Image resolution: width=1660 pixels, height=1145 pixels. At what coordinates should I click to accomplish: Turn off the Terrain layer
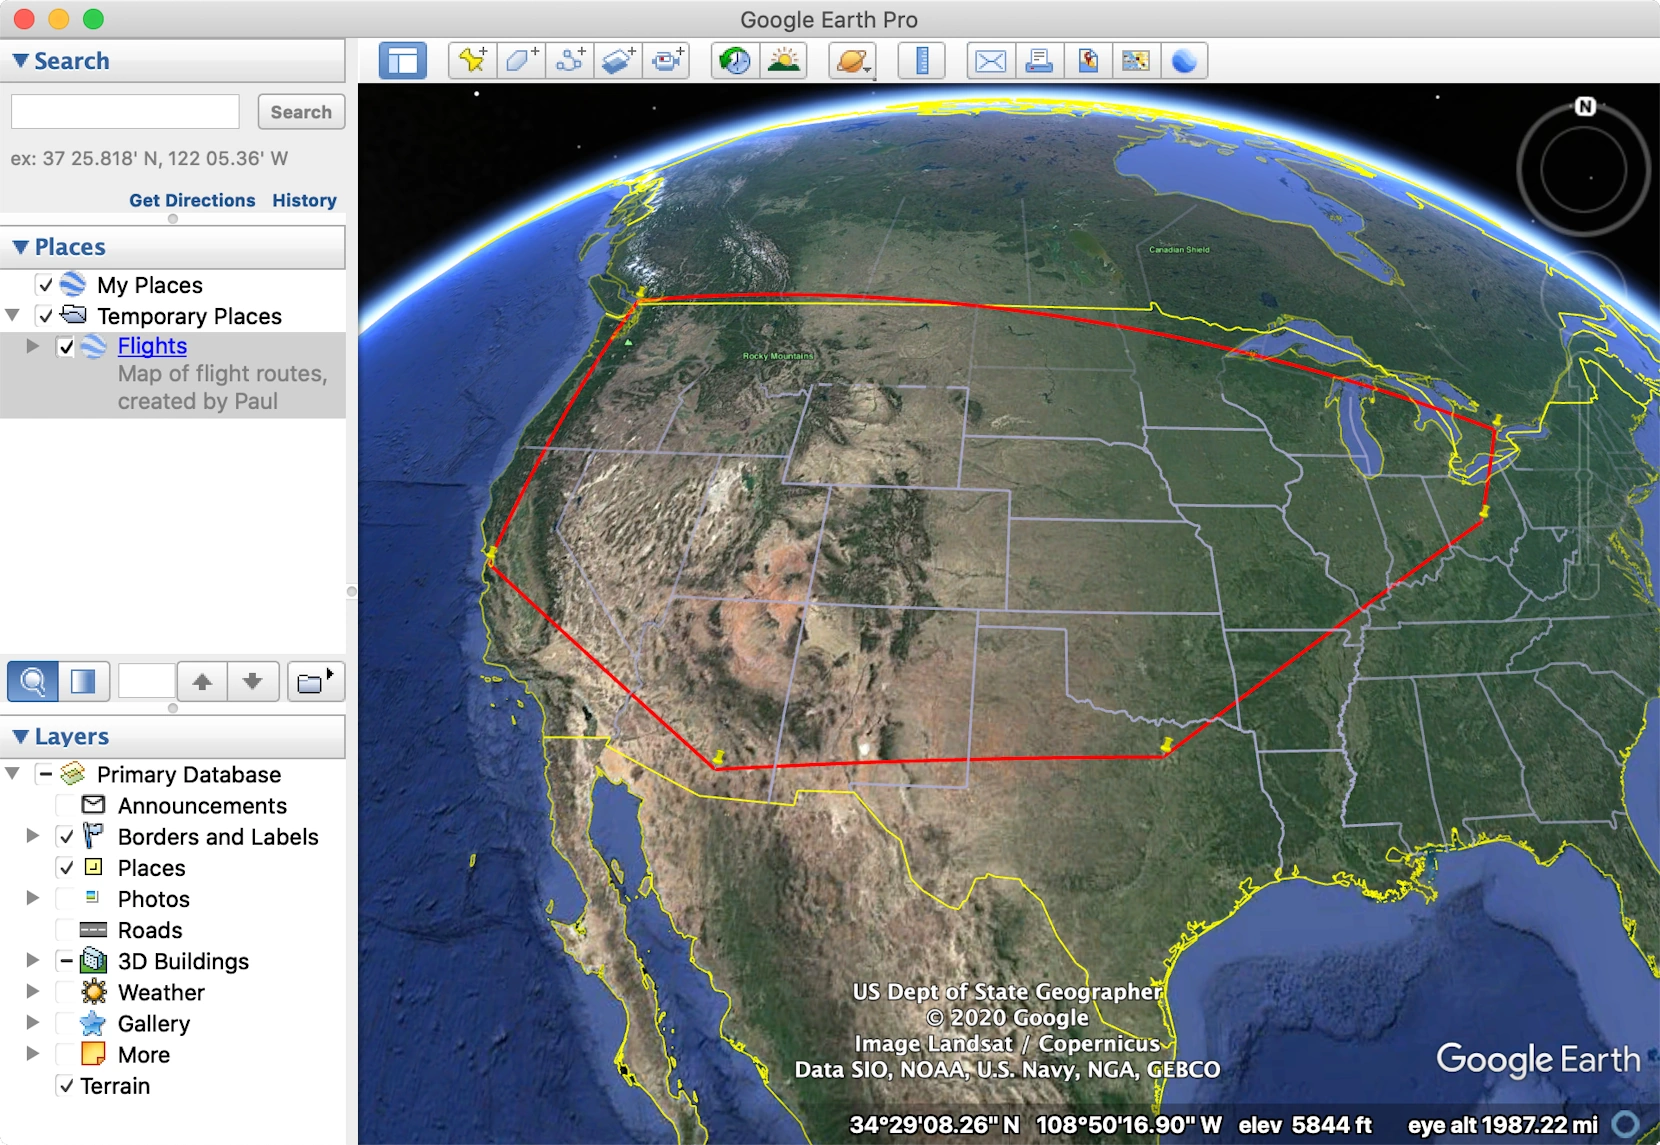click(x=66, y=1086)
